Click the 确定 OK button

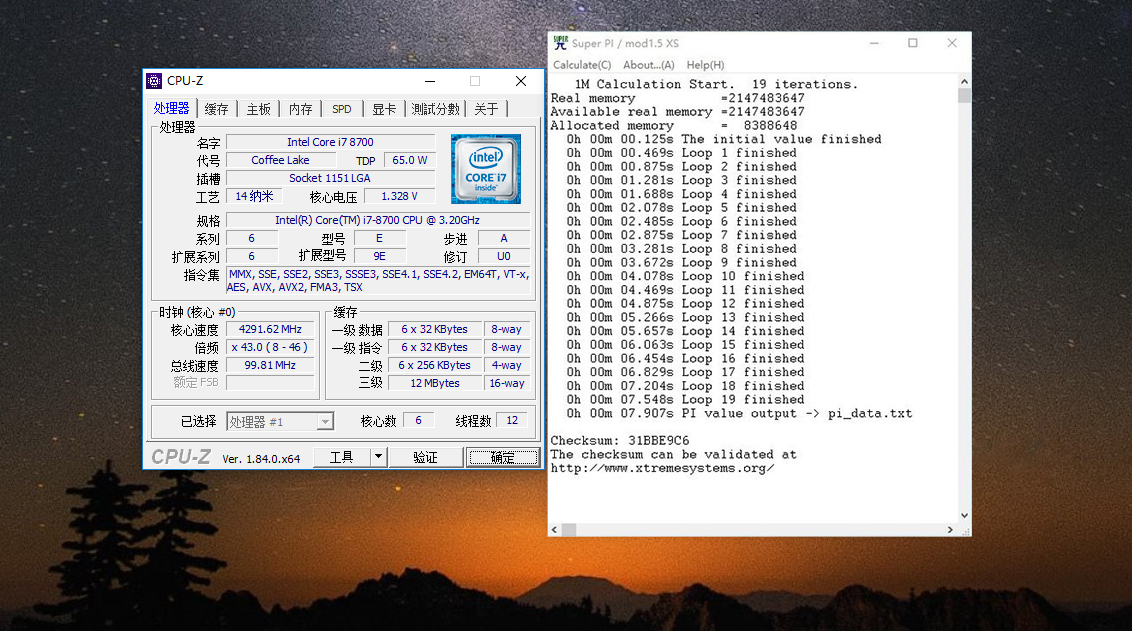[x=502, y=457]
